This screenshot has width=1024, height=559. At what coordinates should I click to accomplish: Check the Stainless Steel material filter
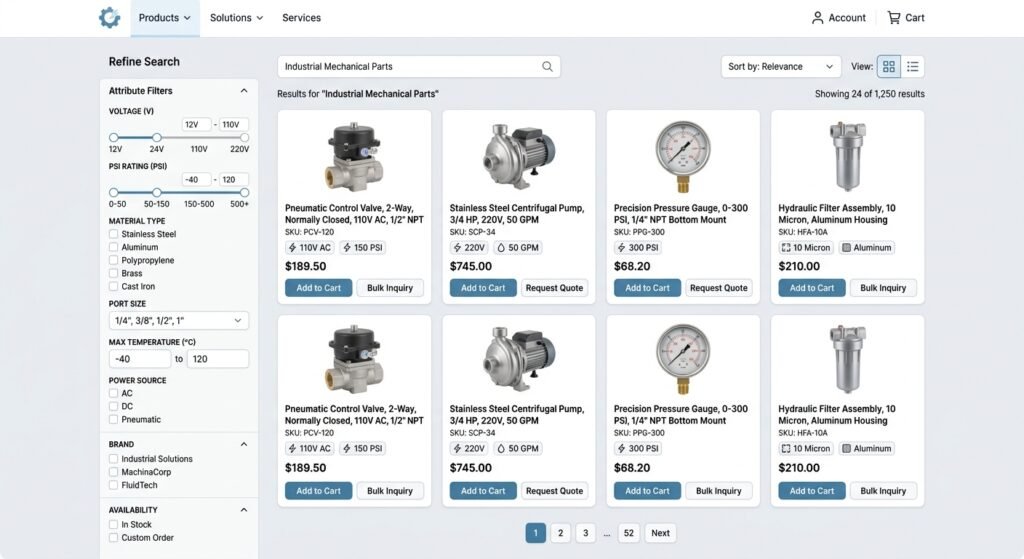point(114,234)
